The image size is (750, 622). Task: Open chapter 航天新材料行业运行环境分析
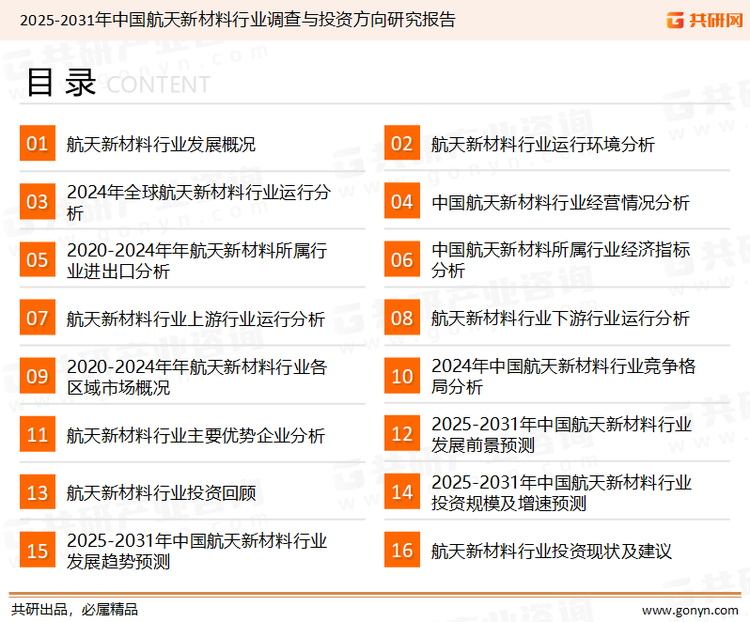pos(543,144)
